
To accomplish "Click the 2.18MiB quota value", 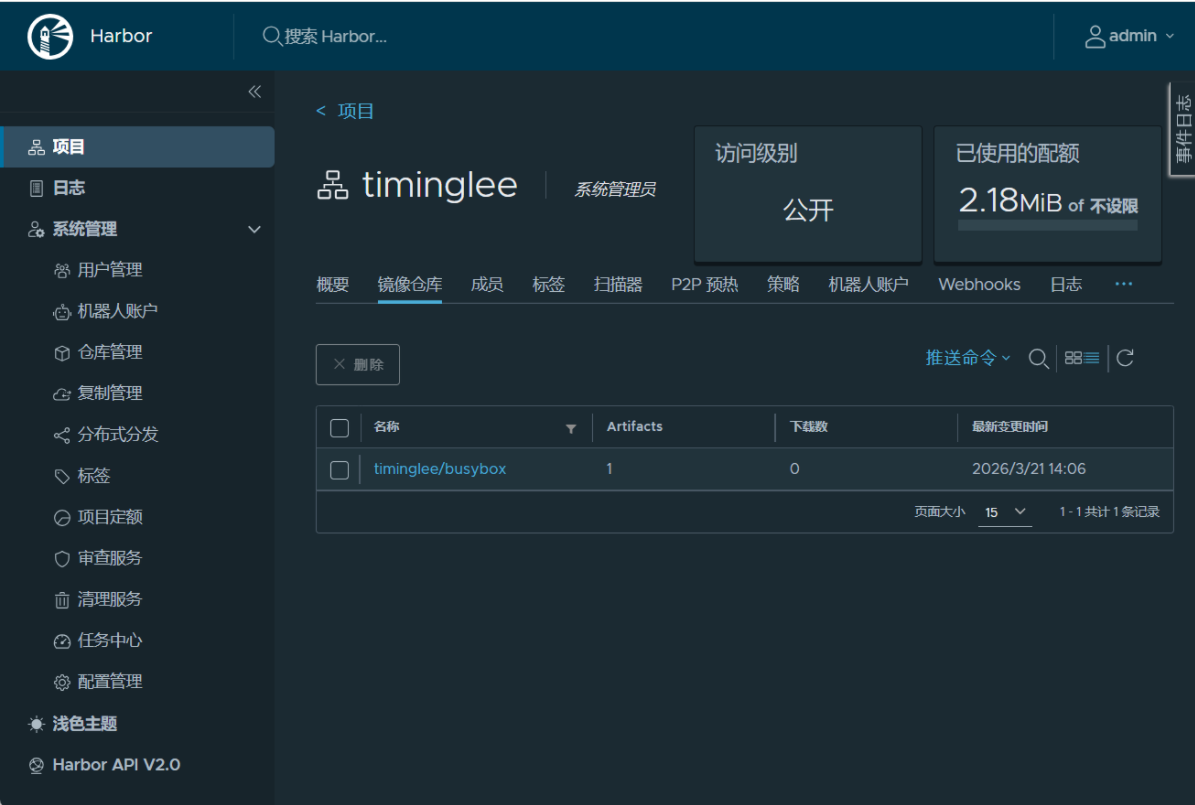I will pyautogui.click(x=1010, y=201).
